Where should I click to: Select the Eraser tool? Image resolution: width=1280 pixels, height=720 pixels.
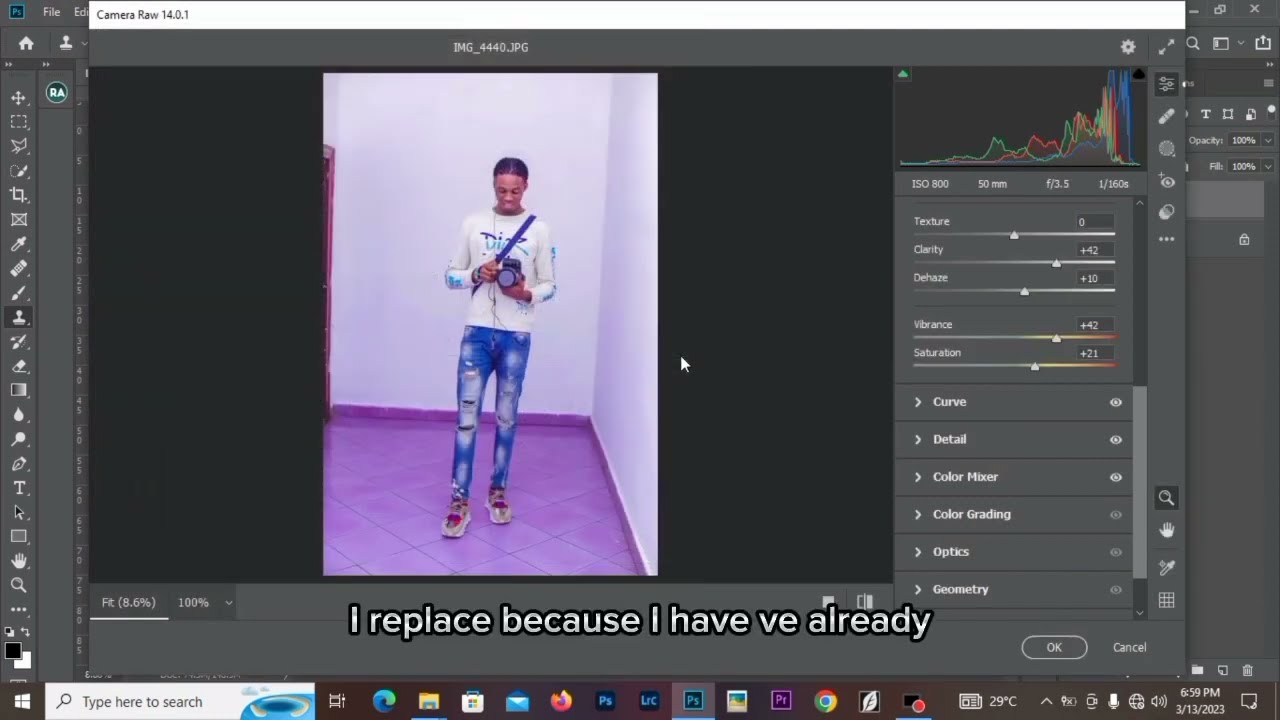(19, 366)
